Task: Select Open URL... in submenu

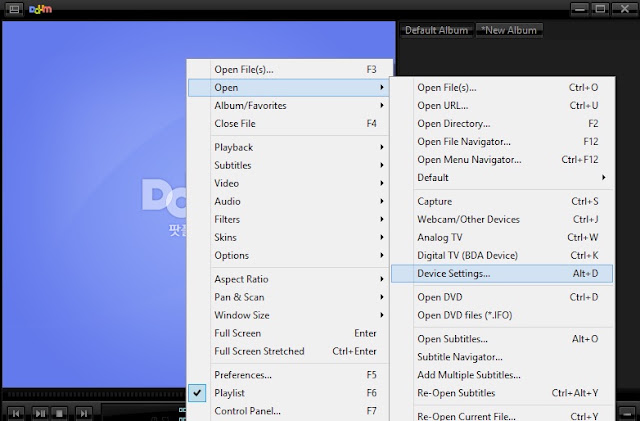Action: (x=502, y=105)
